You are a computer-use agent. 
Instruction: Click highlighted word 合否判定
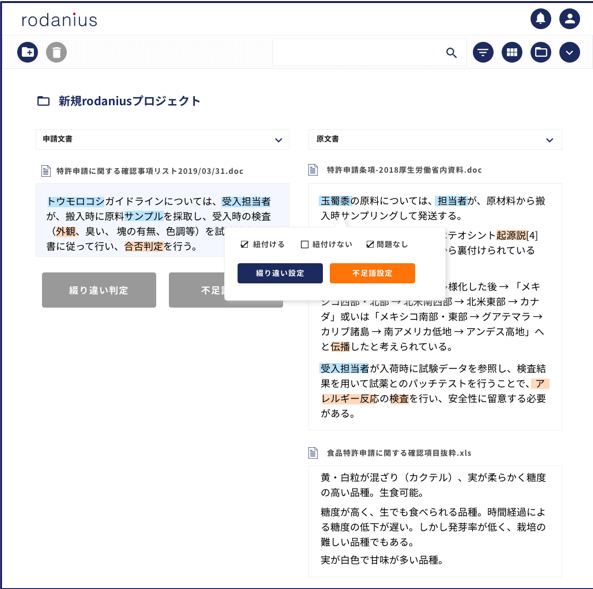[x=144, y=247]
